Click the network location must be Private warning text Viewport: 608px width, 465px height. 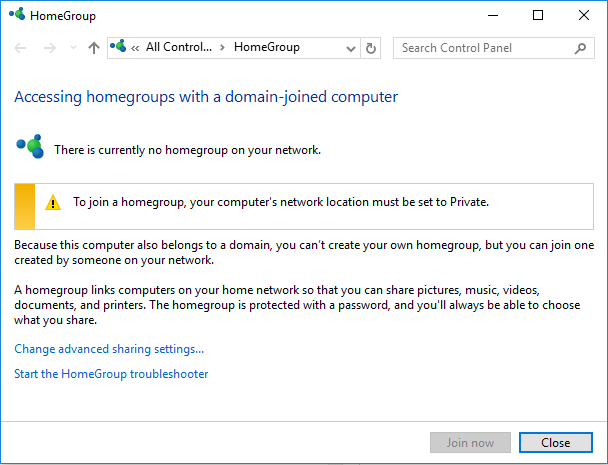pos(281,202)
